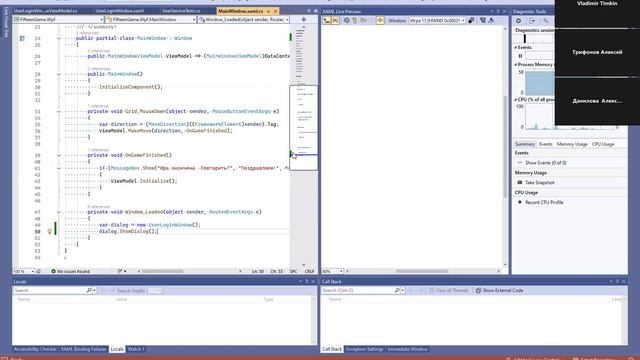This screenshot has height=360, width=640.
Task: Open the UserLoginWindowViewModel.cs tab
Action: [x=45, y=11]
